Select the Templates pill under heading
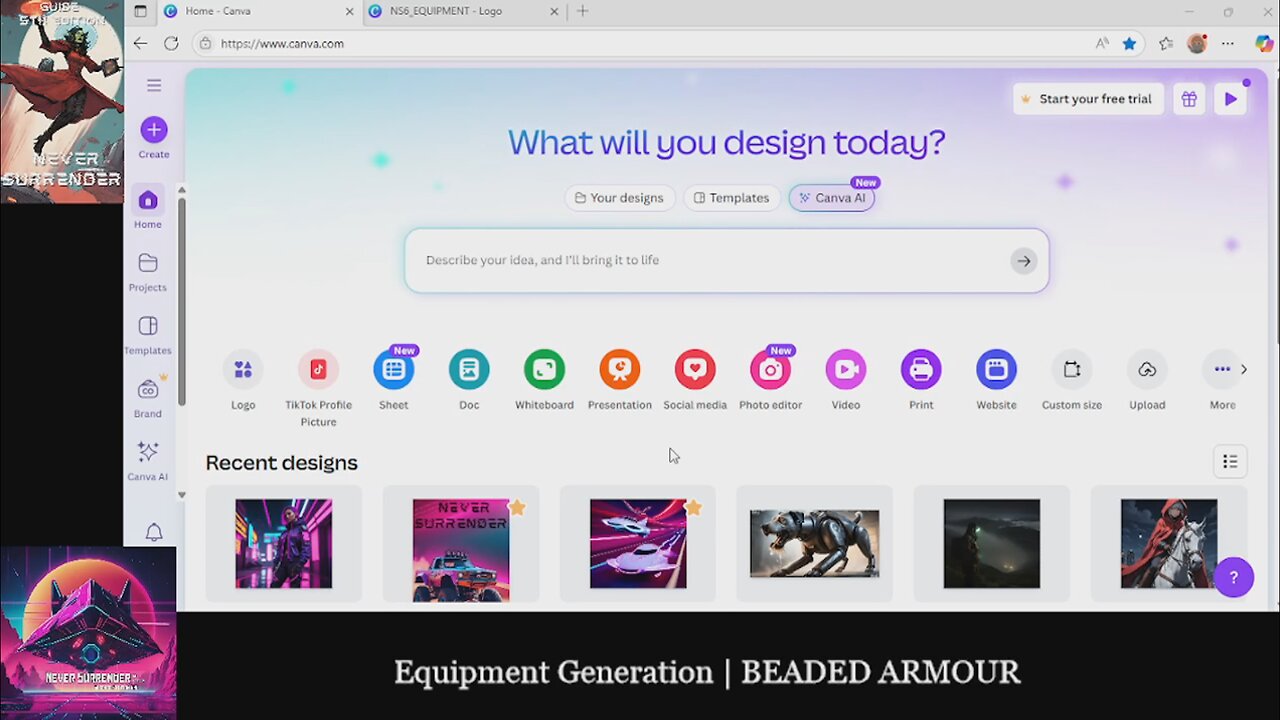Viewport: 1280px width, 720px height. click(x=732, y=198)
